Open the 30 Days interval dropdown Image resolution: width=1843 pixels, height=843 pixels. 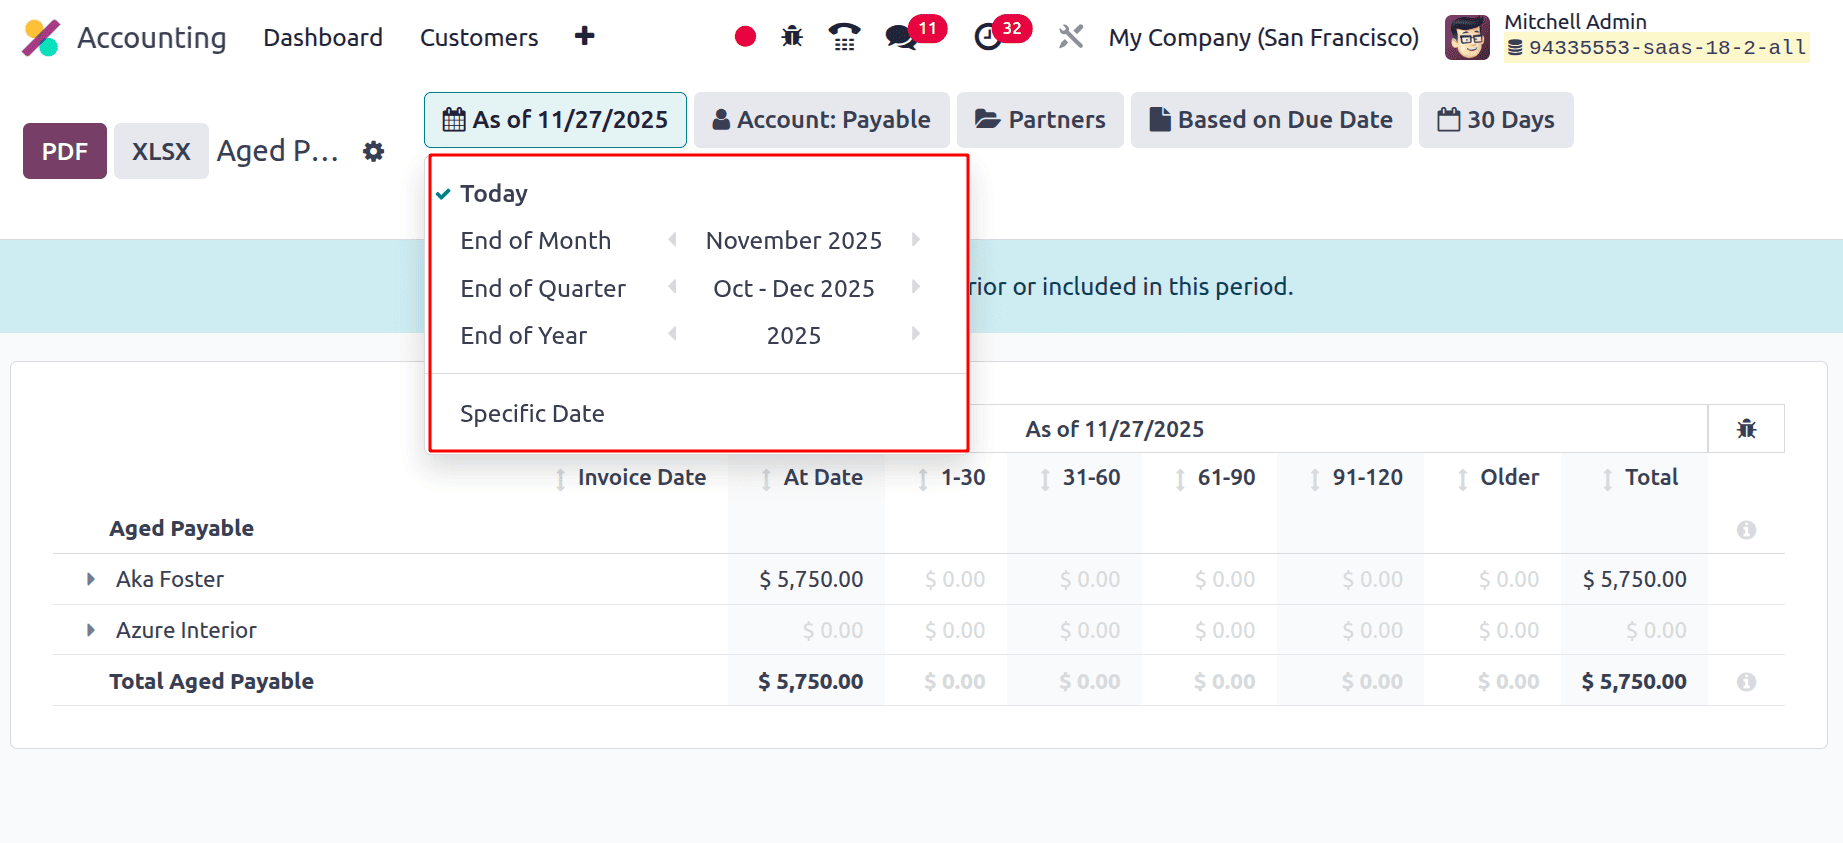click(x=1496, y=120)
